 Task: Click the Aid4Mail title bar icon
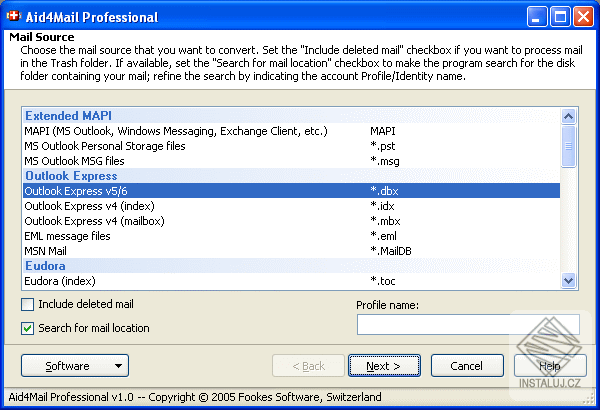[x=16, y=16]
